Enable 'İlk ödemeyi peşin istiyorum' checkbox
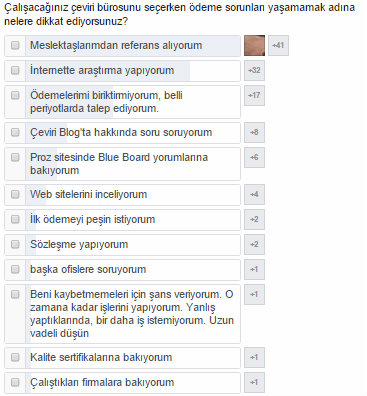 [15, 219]
